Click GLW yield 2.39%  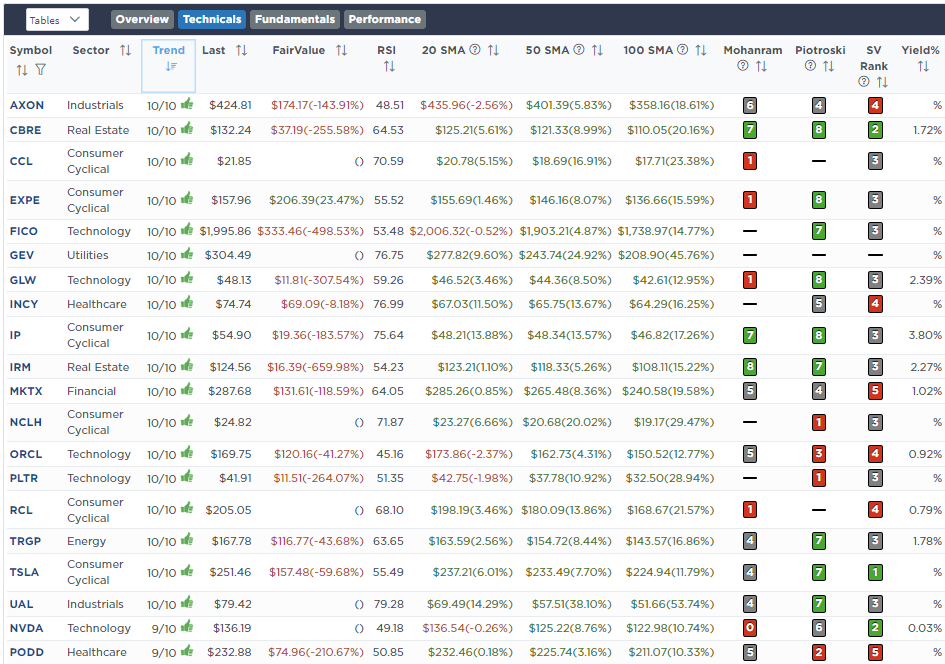coord(925,280)
